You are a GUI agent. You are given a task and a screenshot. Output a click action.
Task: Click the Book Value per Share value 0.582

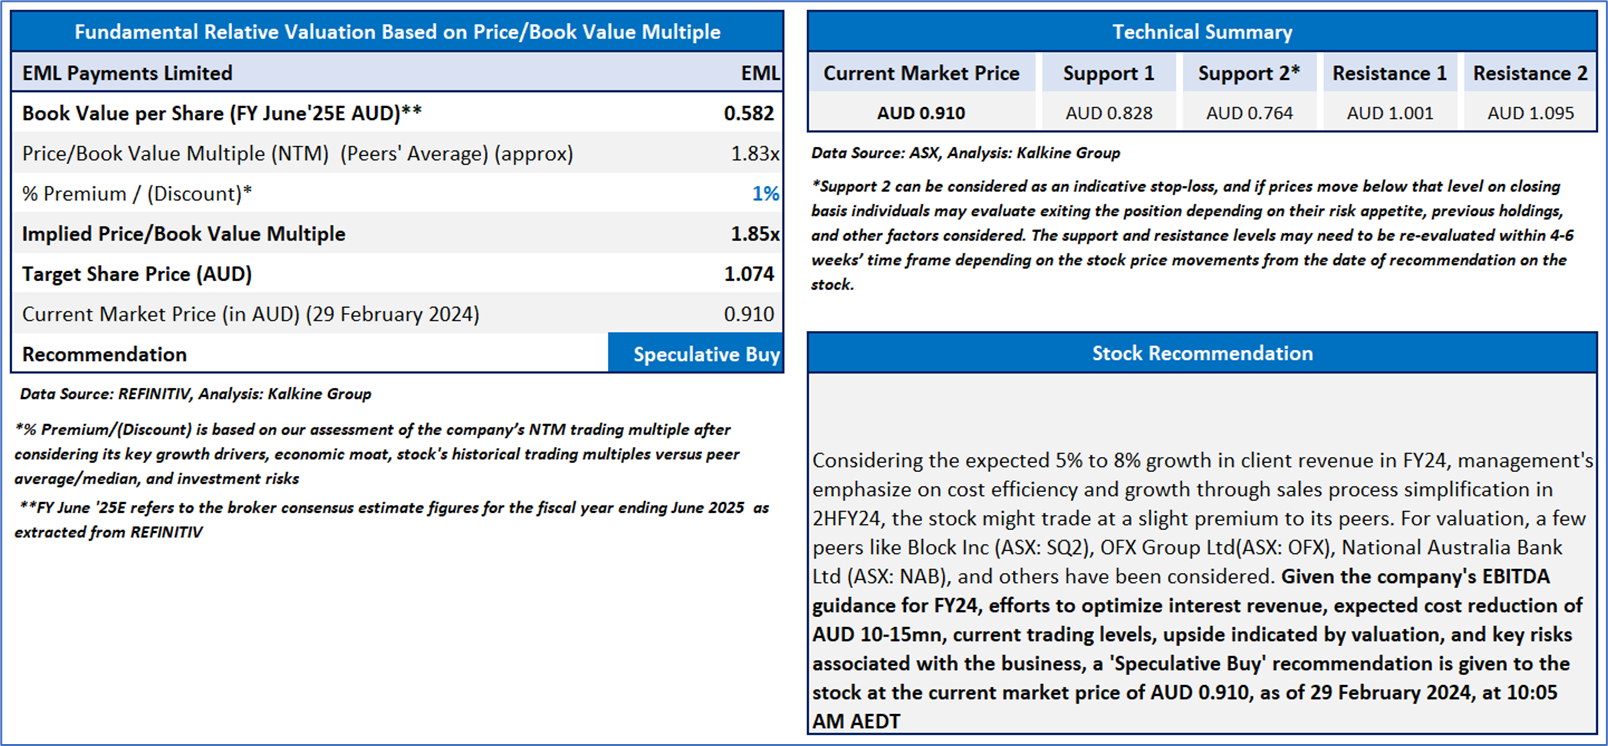748,113
